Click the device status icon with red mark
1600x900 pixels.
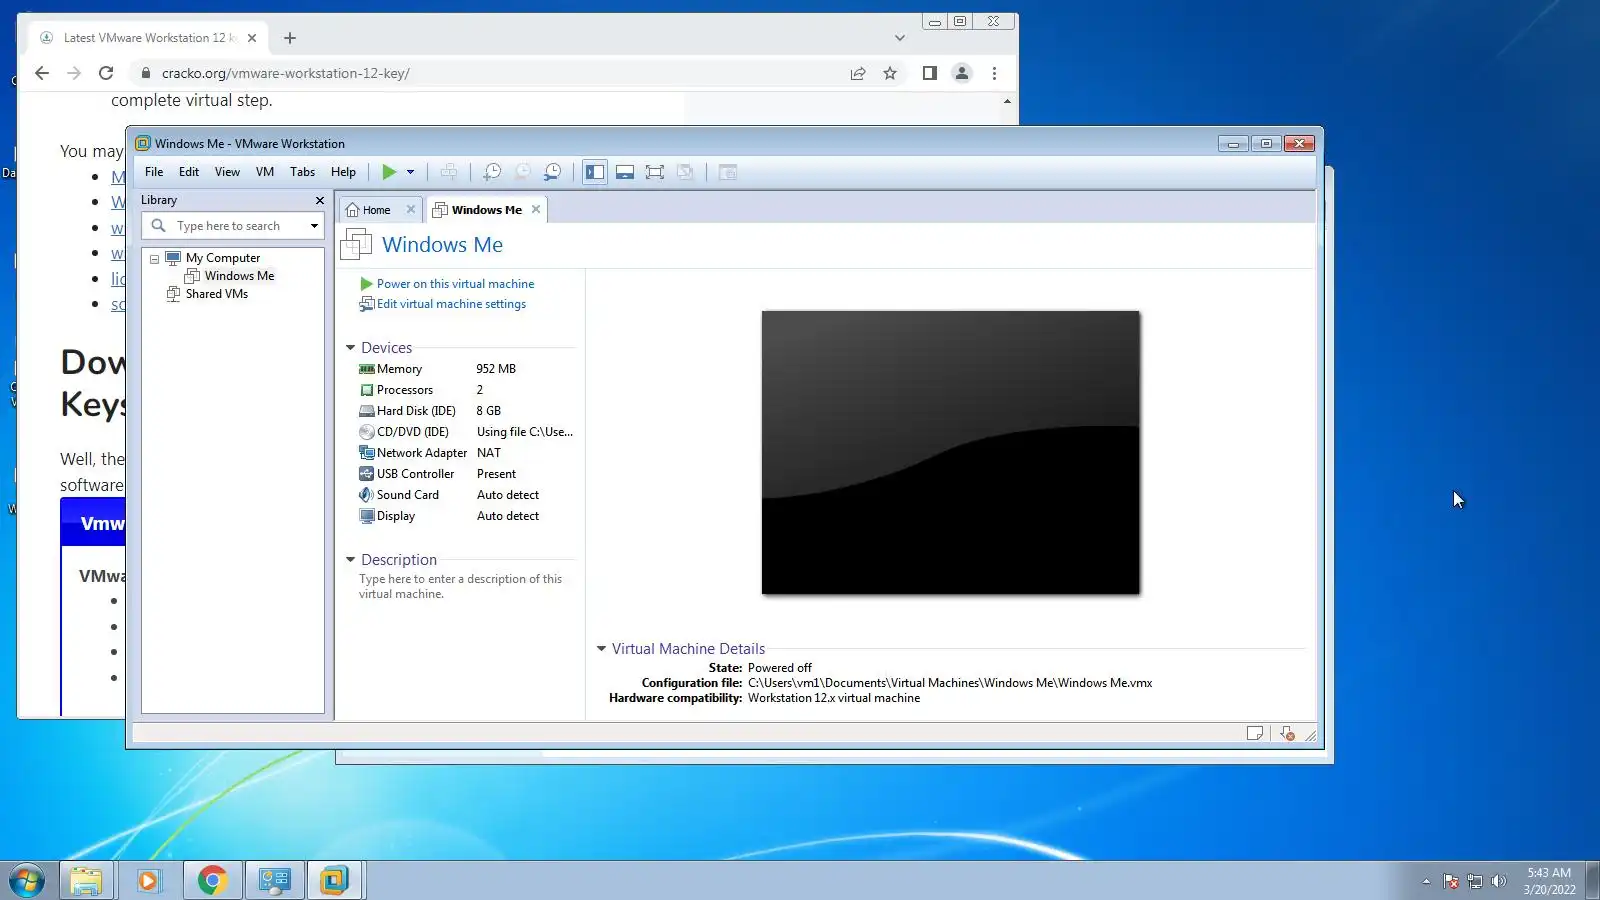(x=1287, y=734)
